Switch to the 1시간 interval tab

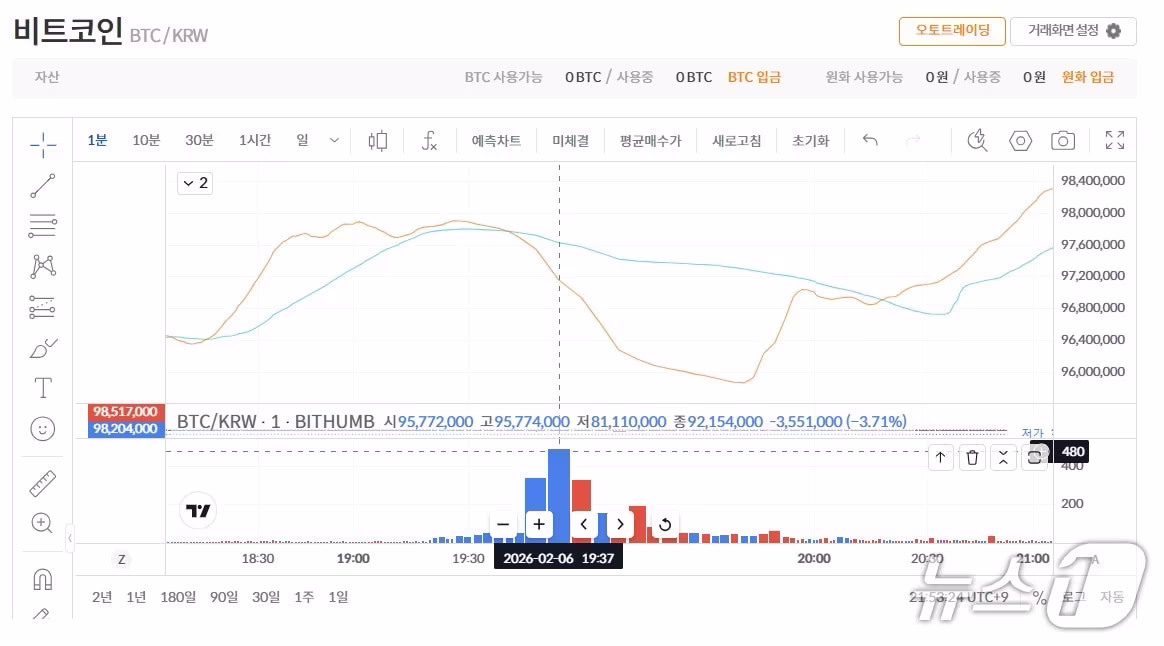coord(255,141)
